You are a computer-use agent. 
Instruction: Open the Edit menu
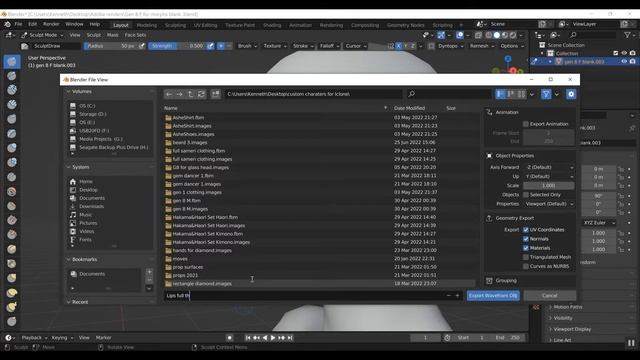point(33,24)
